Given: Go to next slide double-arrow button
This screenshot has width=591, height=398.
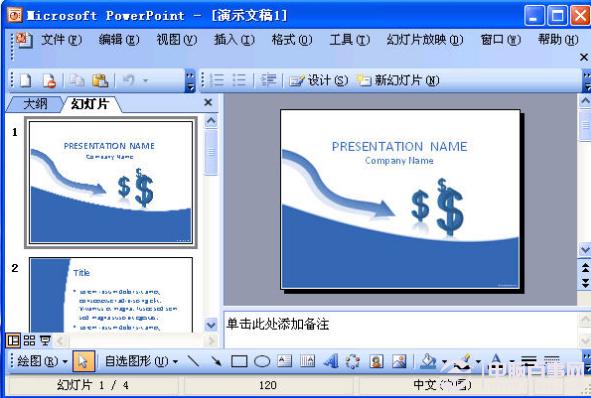Looking at the screenshot, I should pyautogui.click(x=585, y=283).
